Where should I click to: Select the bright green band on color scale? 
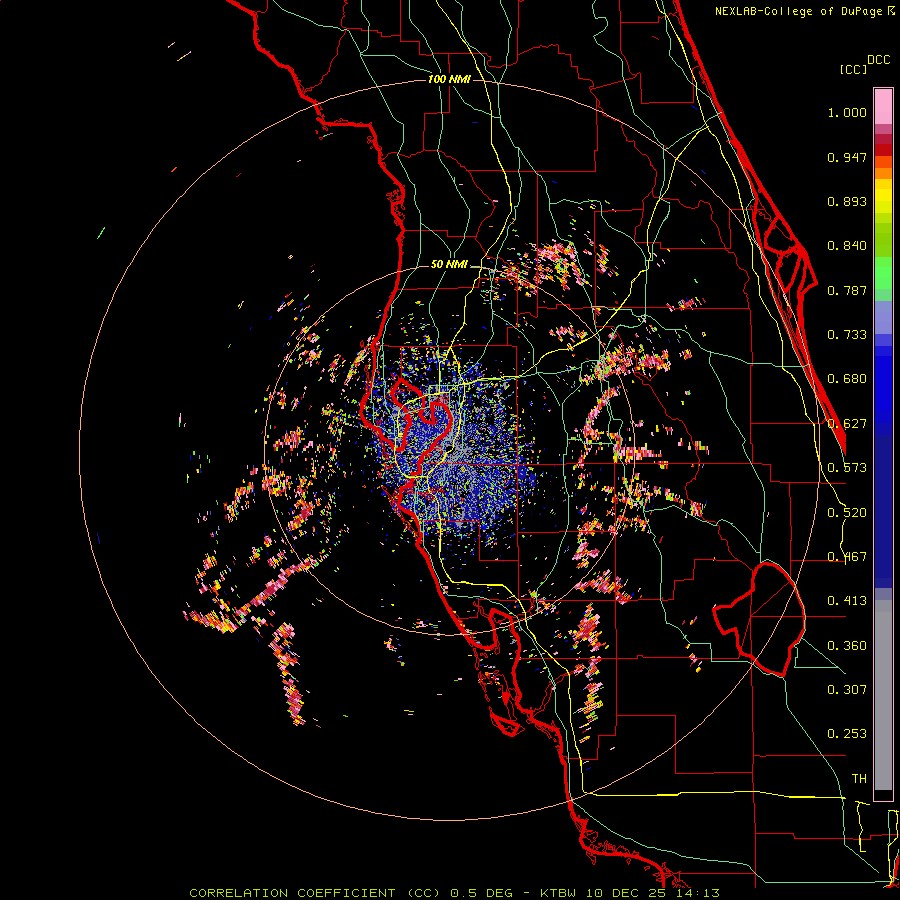point(883,278)
